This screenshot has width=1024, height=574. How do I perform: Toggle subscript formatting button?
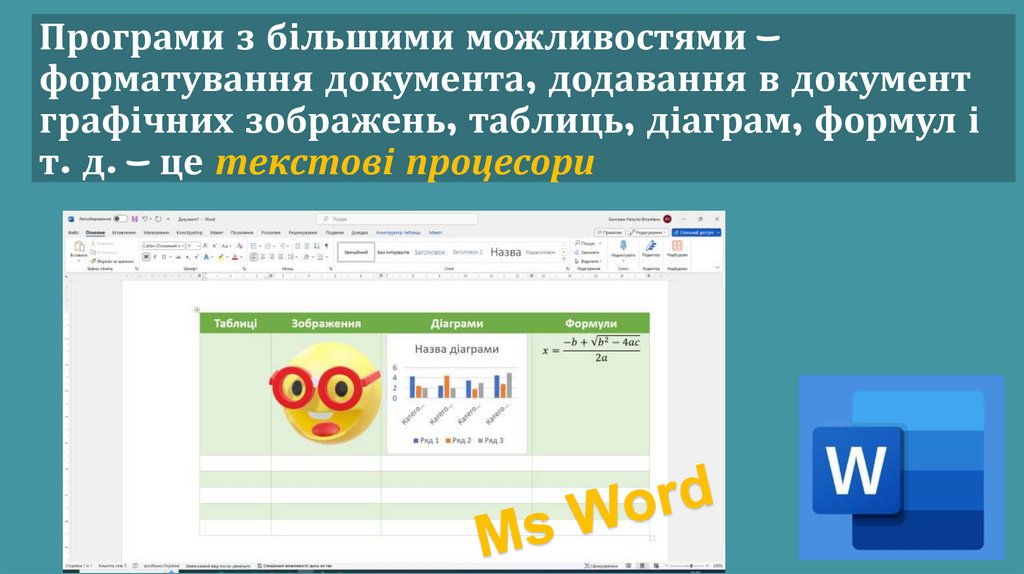[x=187, y=257]
